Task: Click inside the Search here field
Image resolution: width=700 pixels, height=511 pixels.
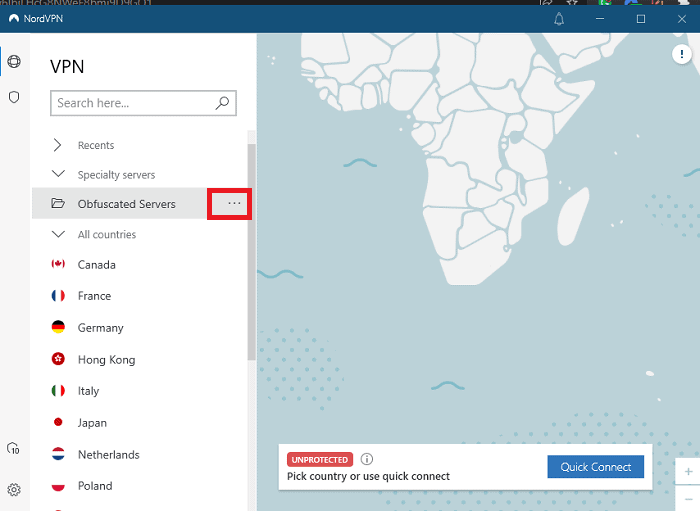Action: [x=130, y=102]
